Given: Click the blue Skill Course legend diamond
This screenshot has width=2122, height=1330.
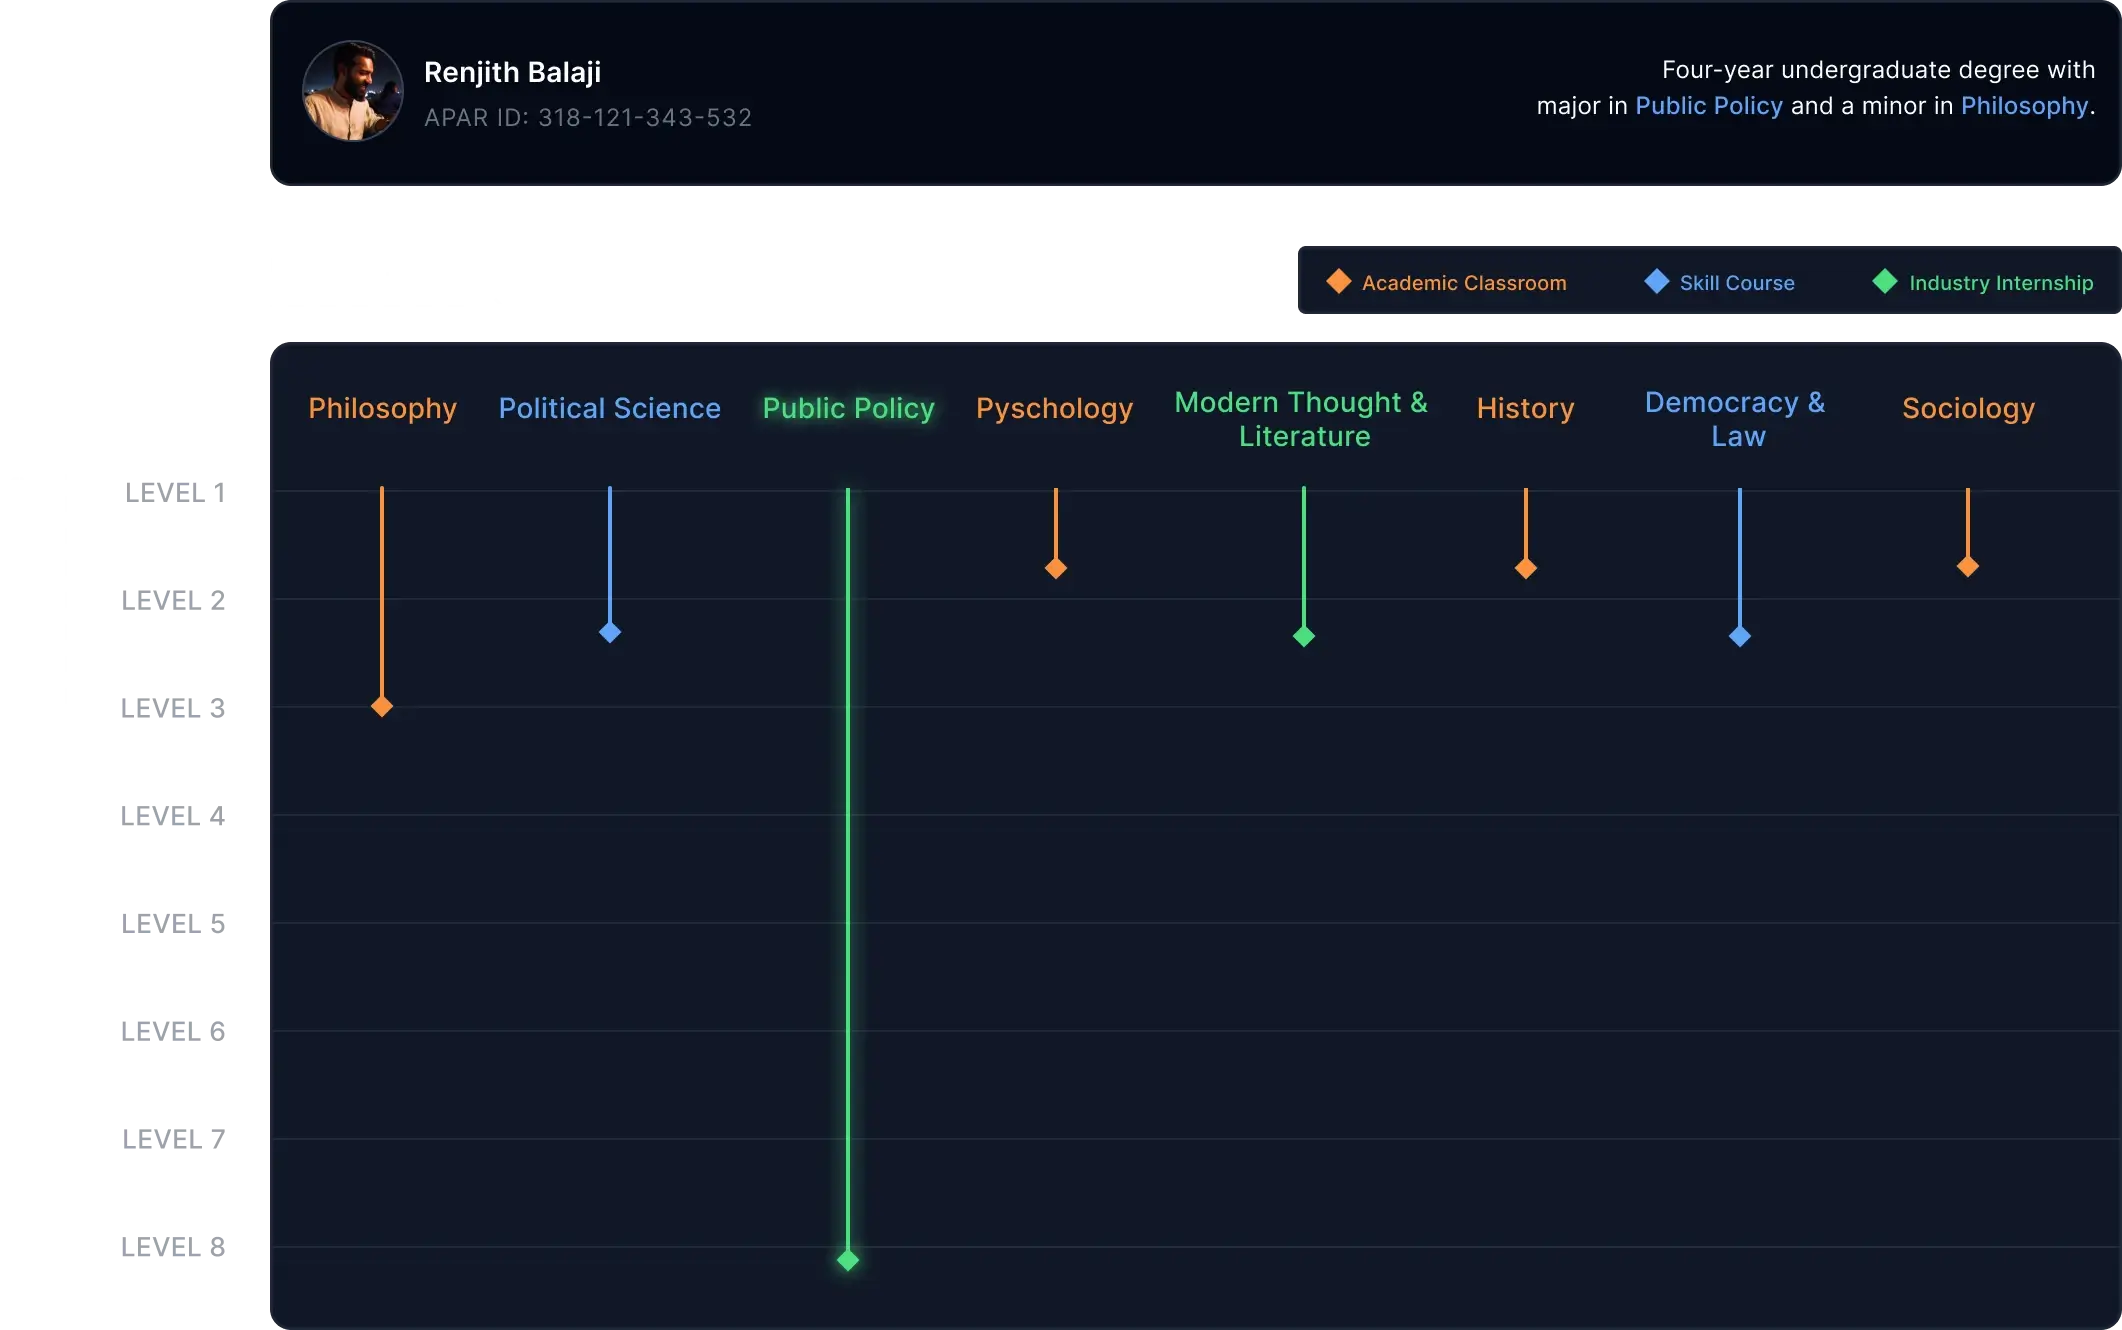Looking at the screenshot, I should tap(1656, 282).
